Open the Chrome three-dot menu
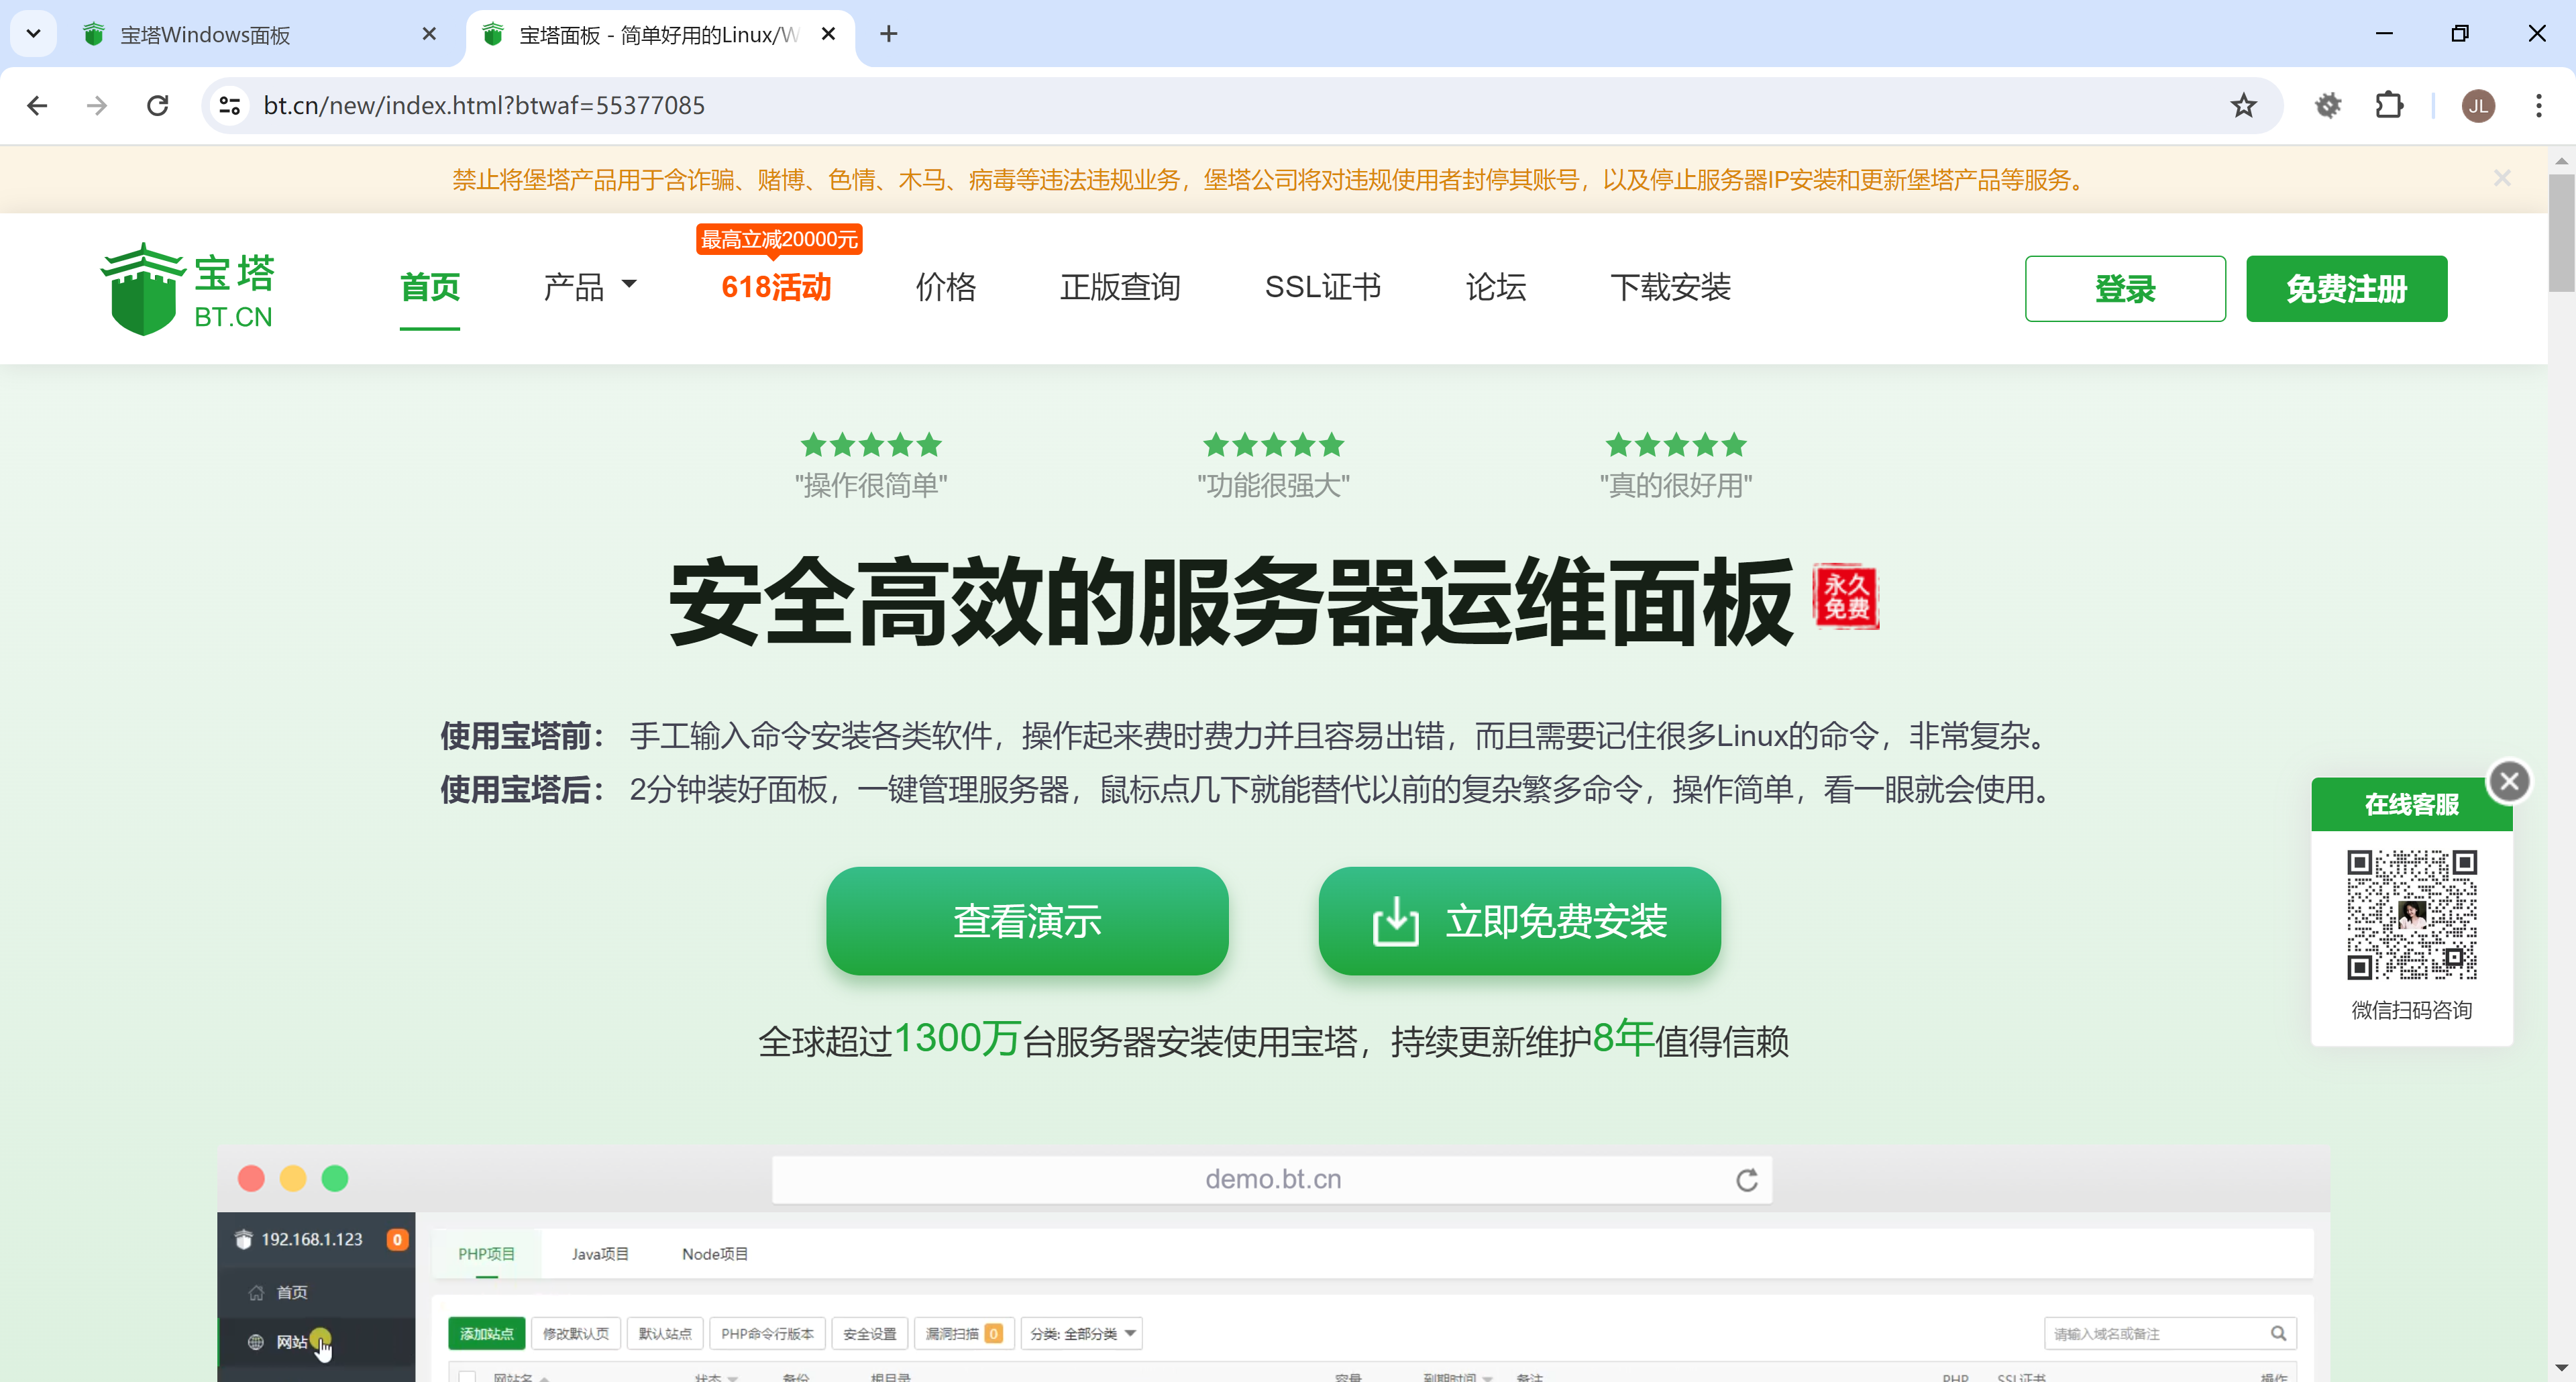This screenshot has height=1382, width=2576. (x=2538, y=105)
